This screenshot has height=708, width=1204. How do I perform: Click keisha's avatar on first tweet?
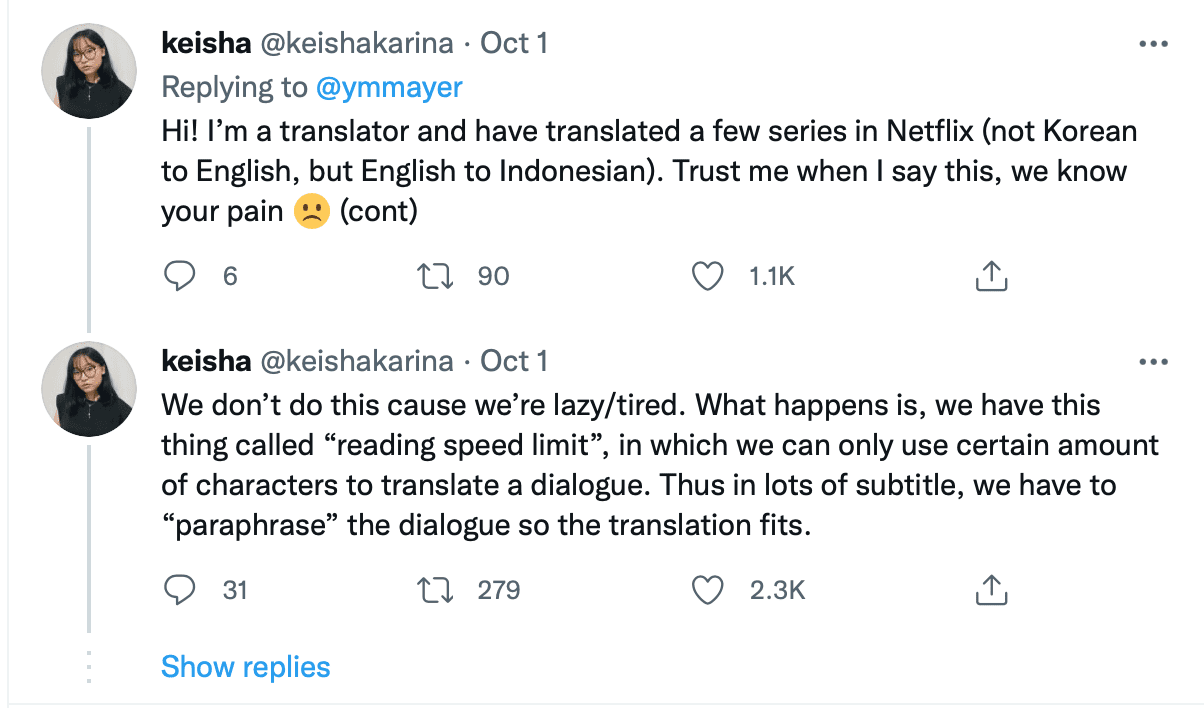click(88, 71)
